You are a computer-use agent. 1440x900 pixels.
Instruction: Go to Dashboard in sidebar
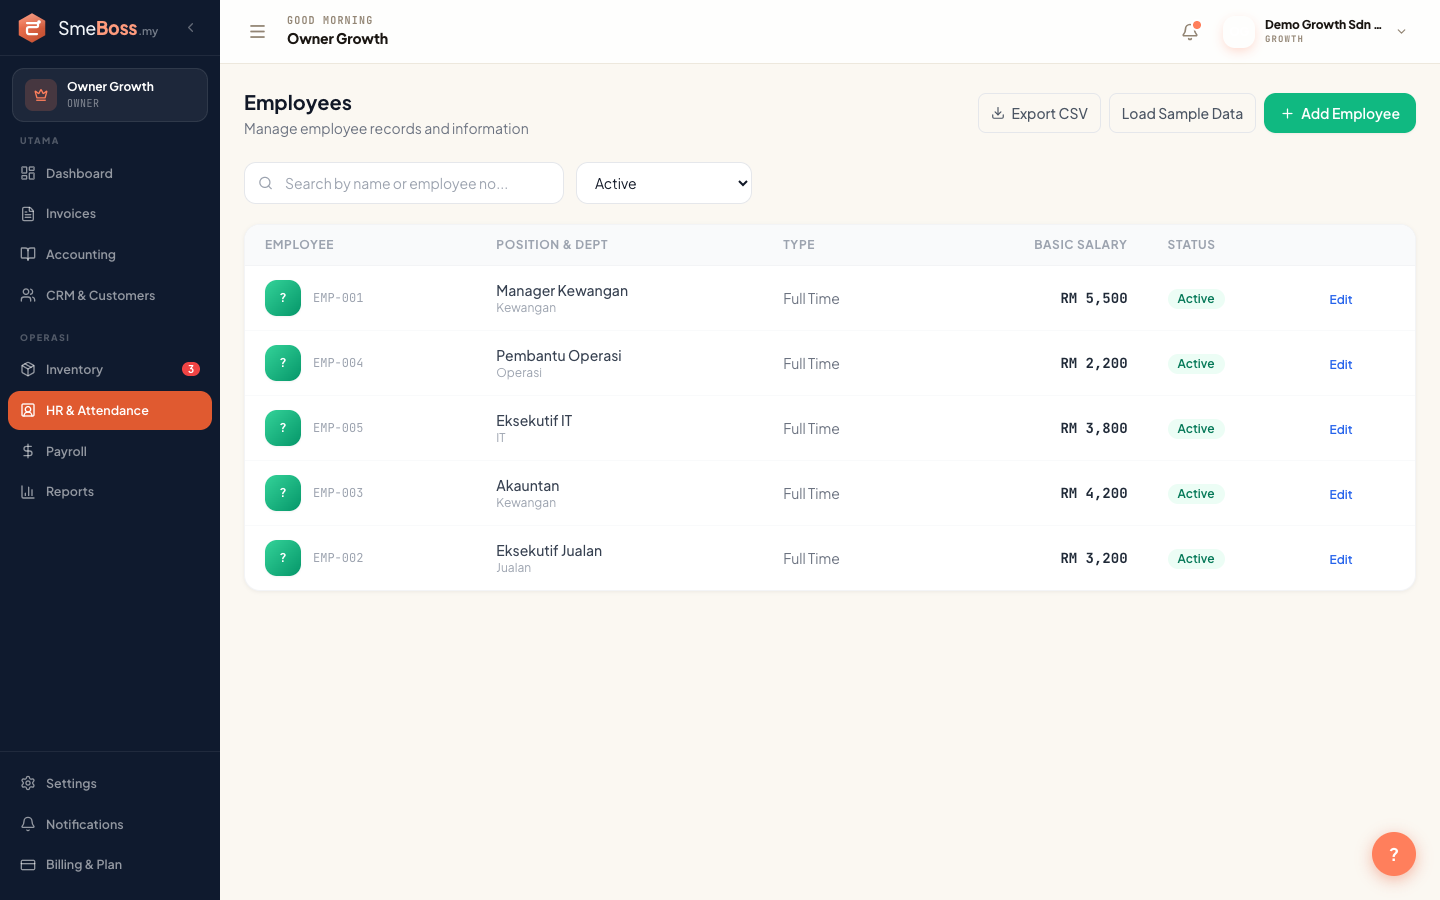110,173
